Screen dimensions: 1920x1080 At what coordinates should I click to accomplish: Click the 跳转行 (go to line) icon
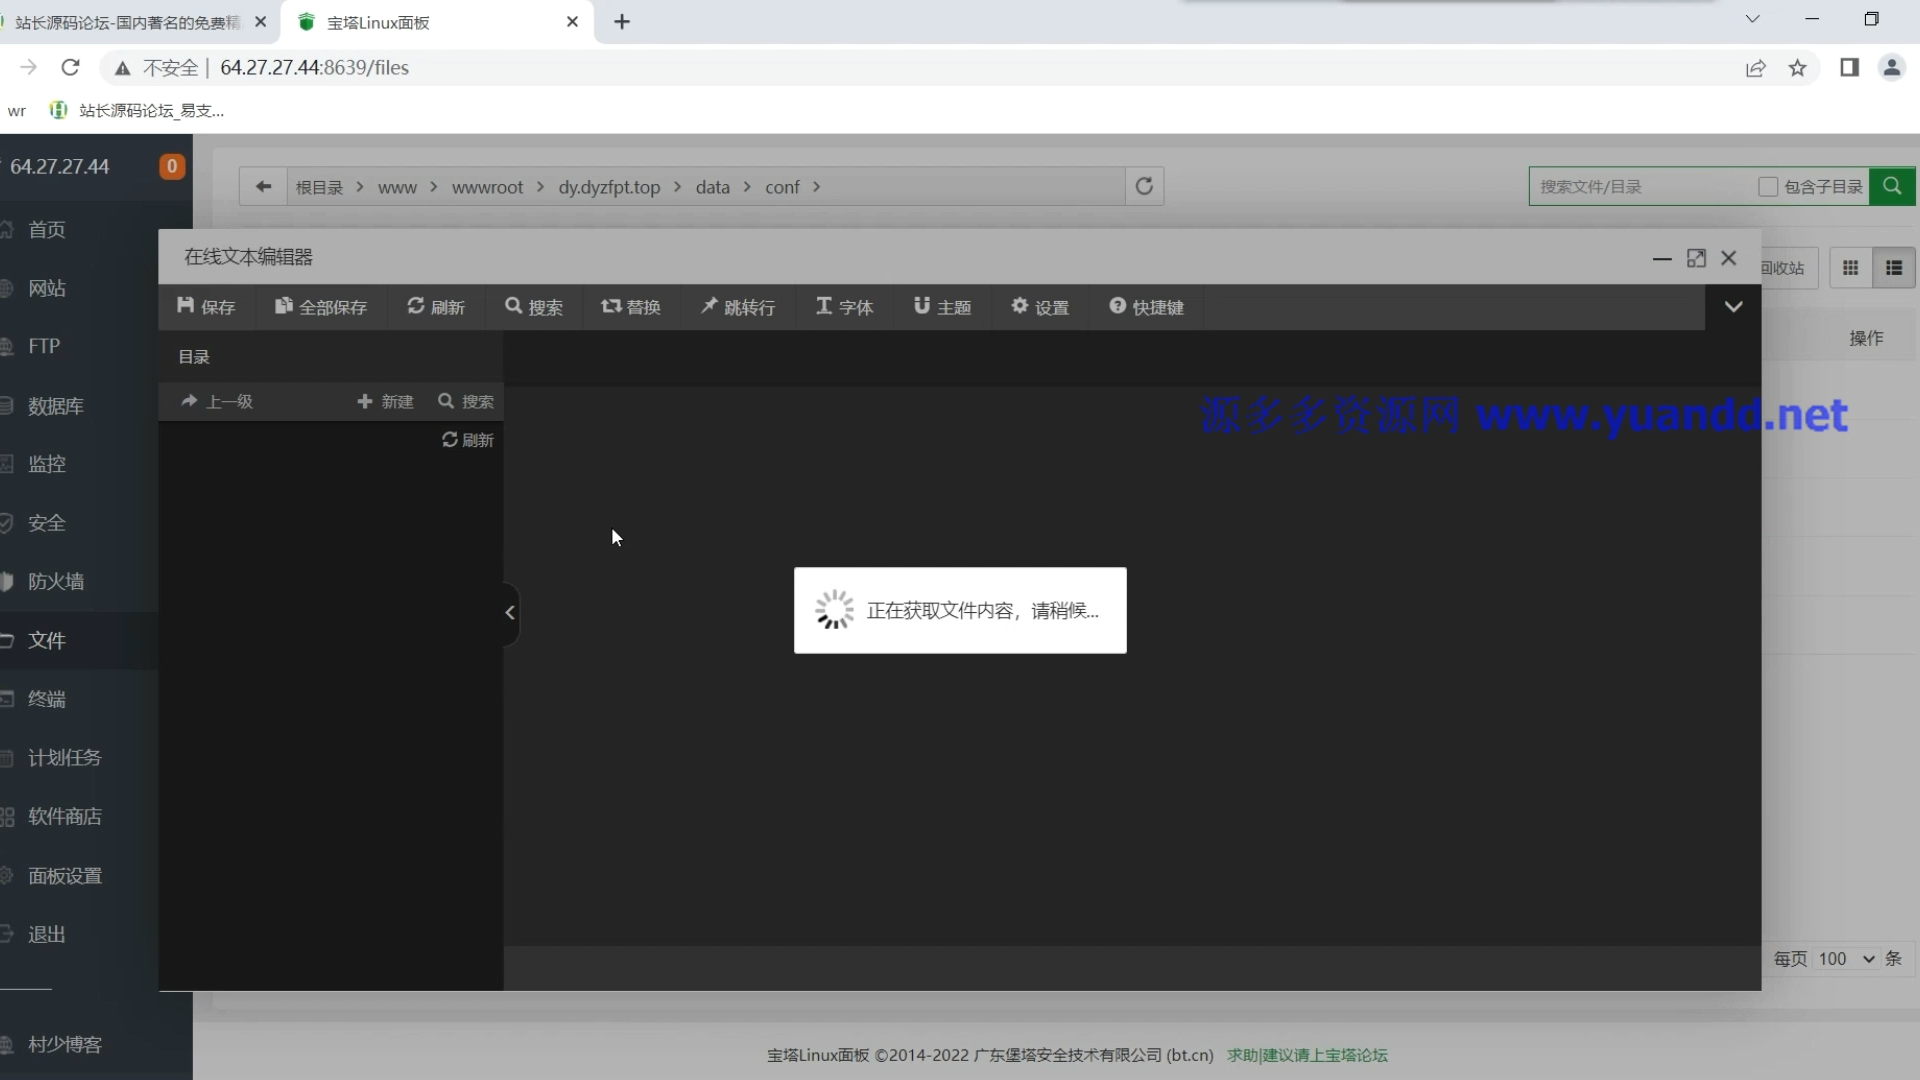(x=710, y=307)
